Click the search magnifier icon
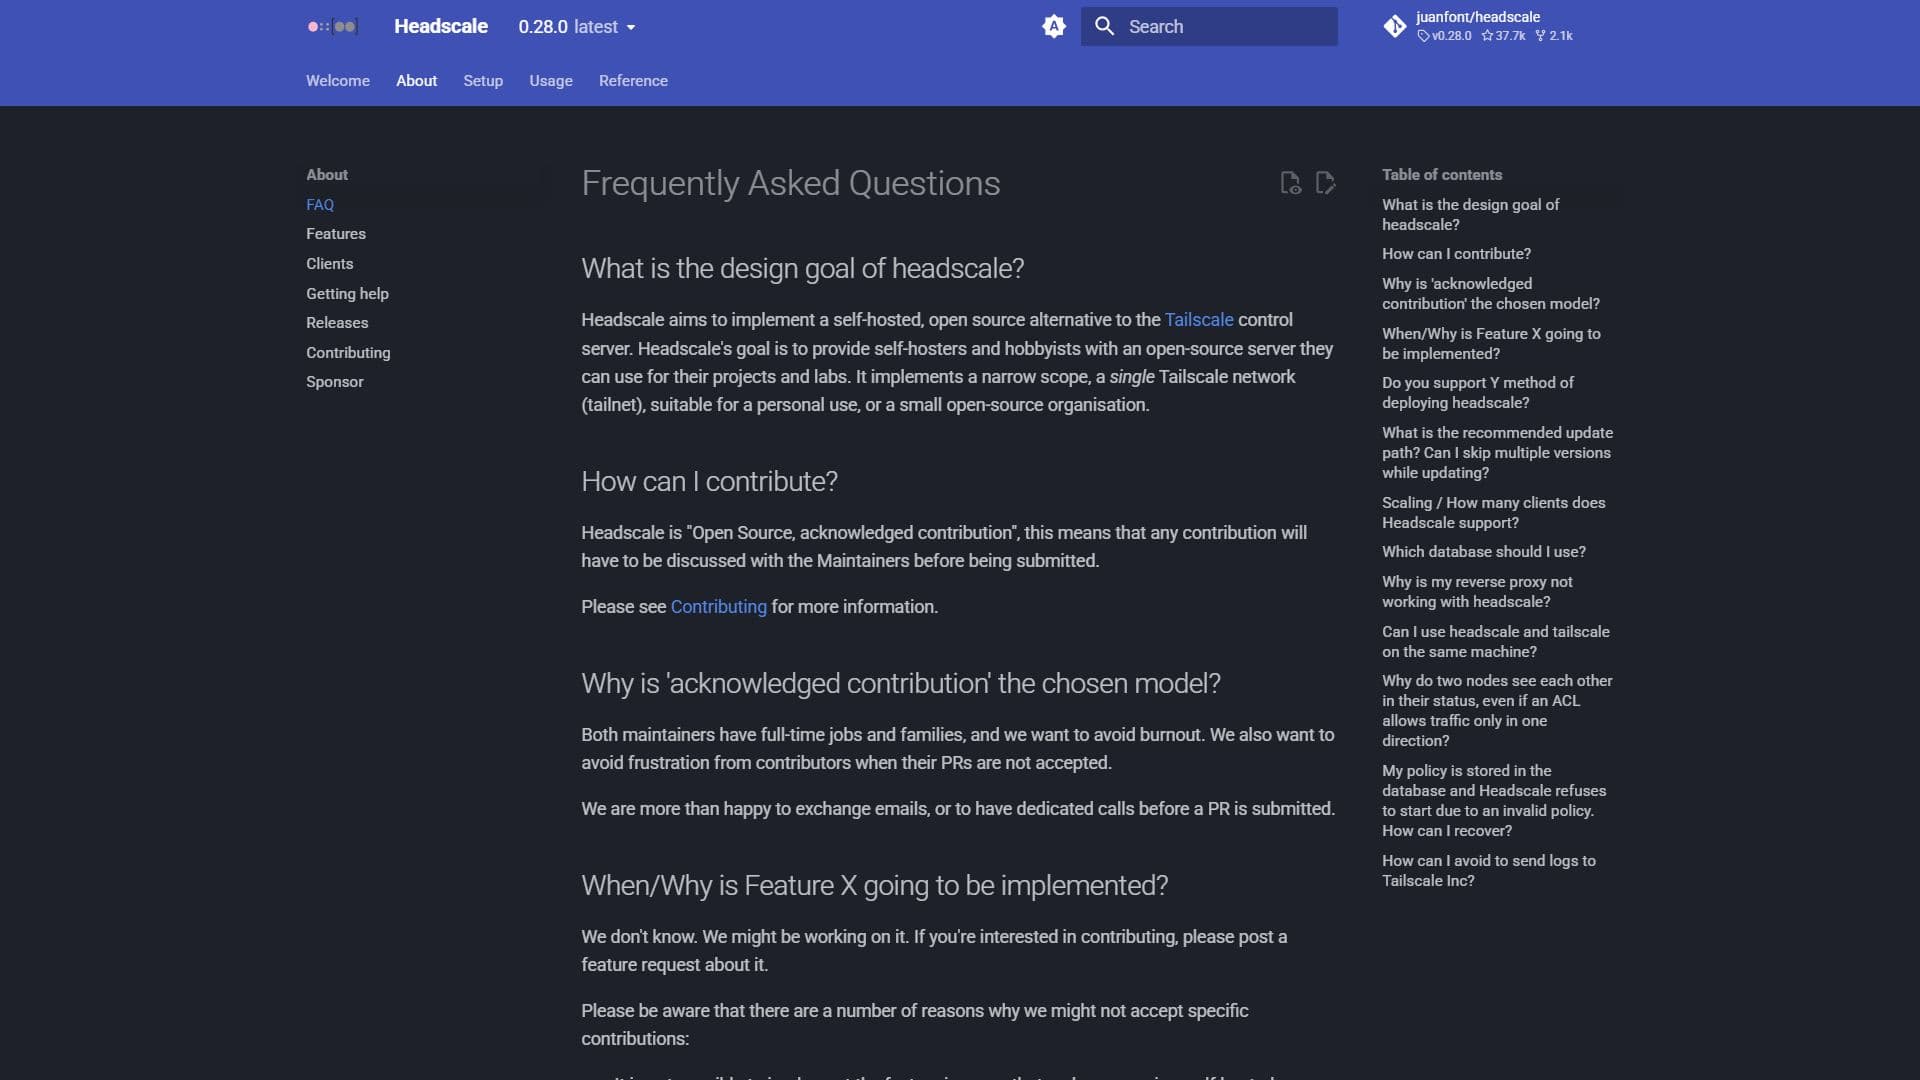This screenshot has height=1080, width=1920. (1104, 27)
